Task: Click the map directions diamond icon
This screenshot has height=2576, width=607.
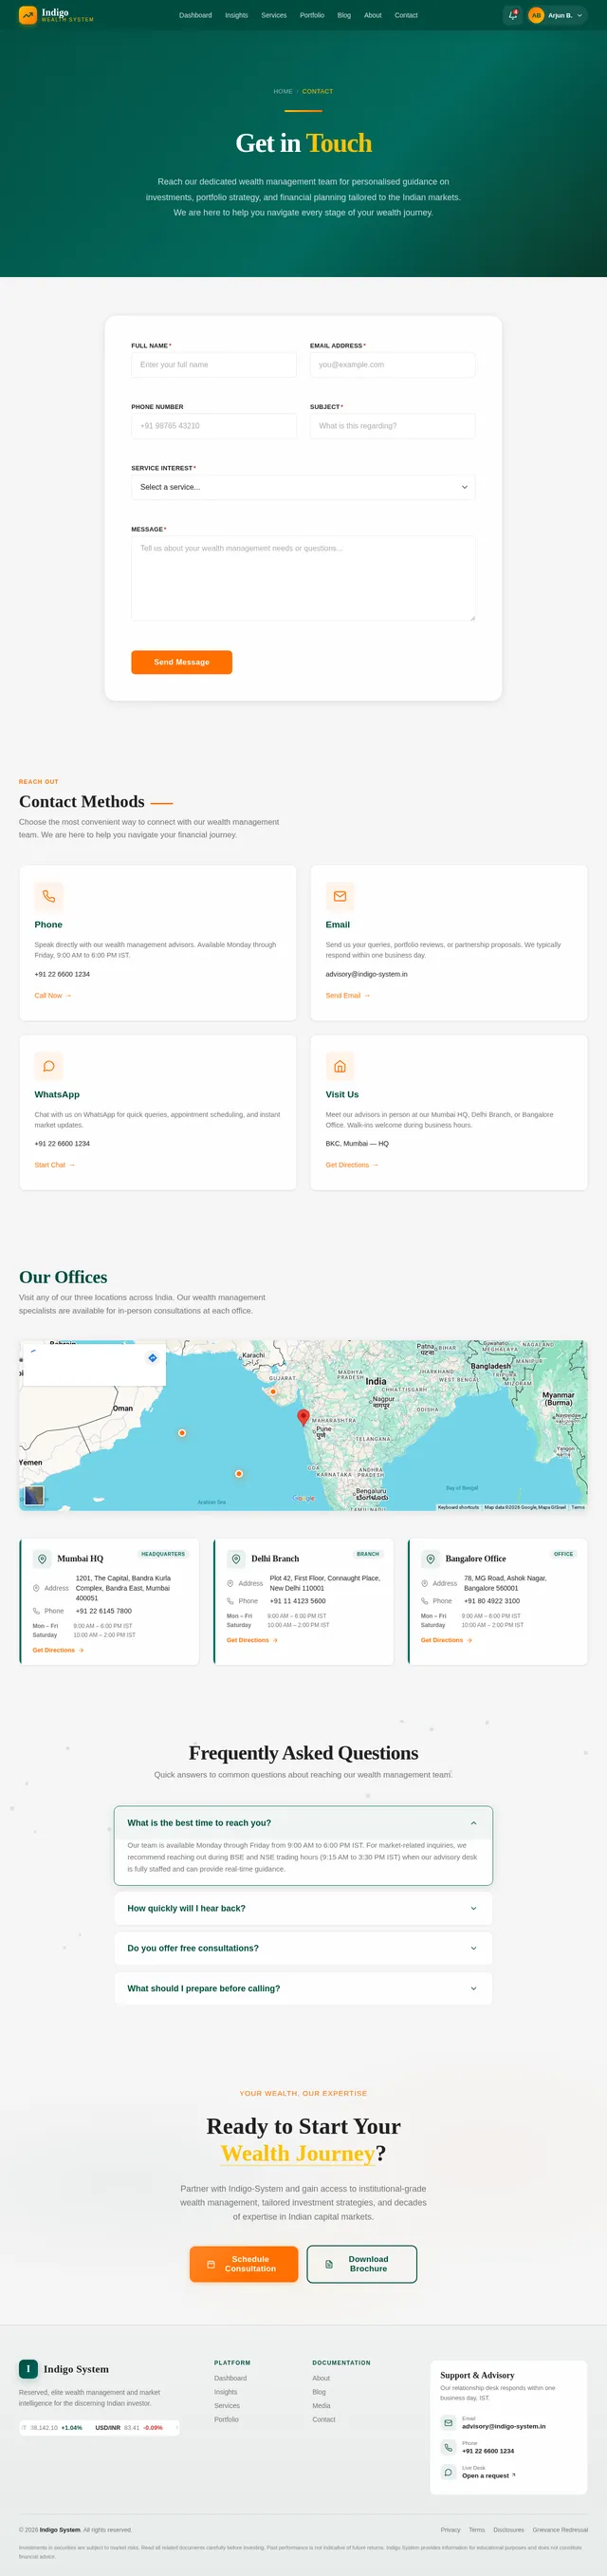Action: click(x=152, y=1358)
